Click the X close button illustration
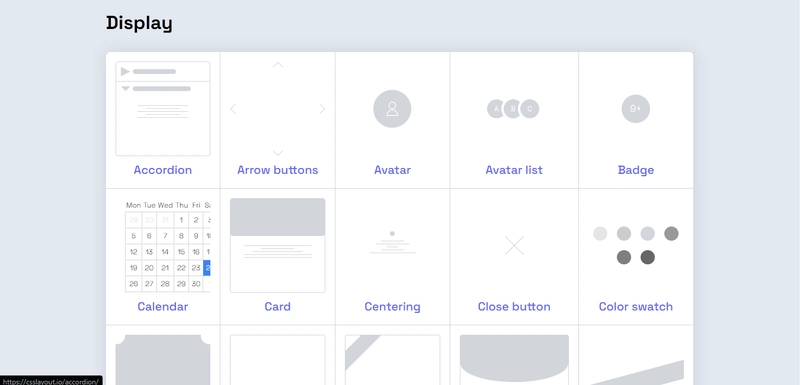Image resolution: width=800 pixels, height=385 pixels. click(x=514, y=245)
